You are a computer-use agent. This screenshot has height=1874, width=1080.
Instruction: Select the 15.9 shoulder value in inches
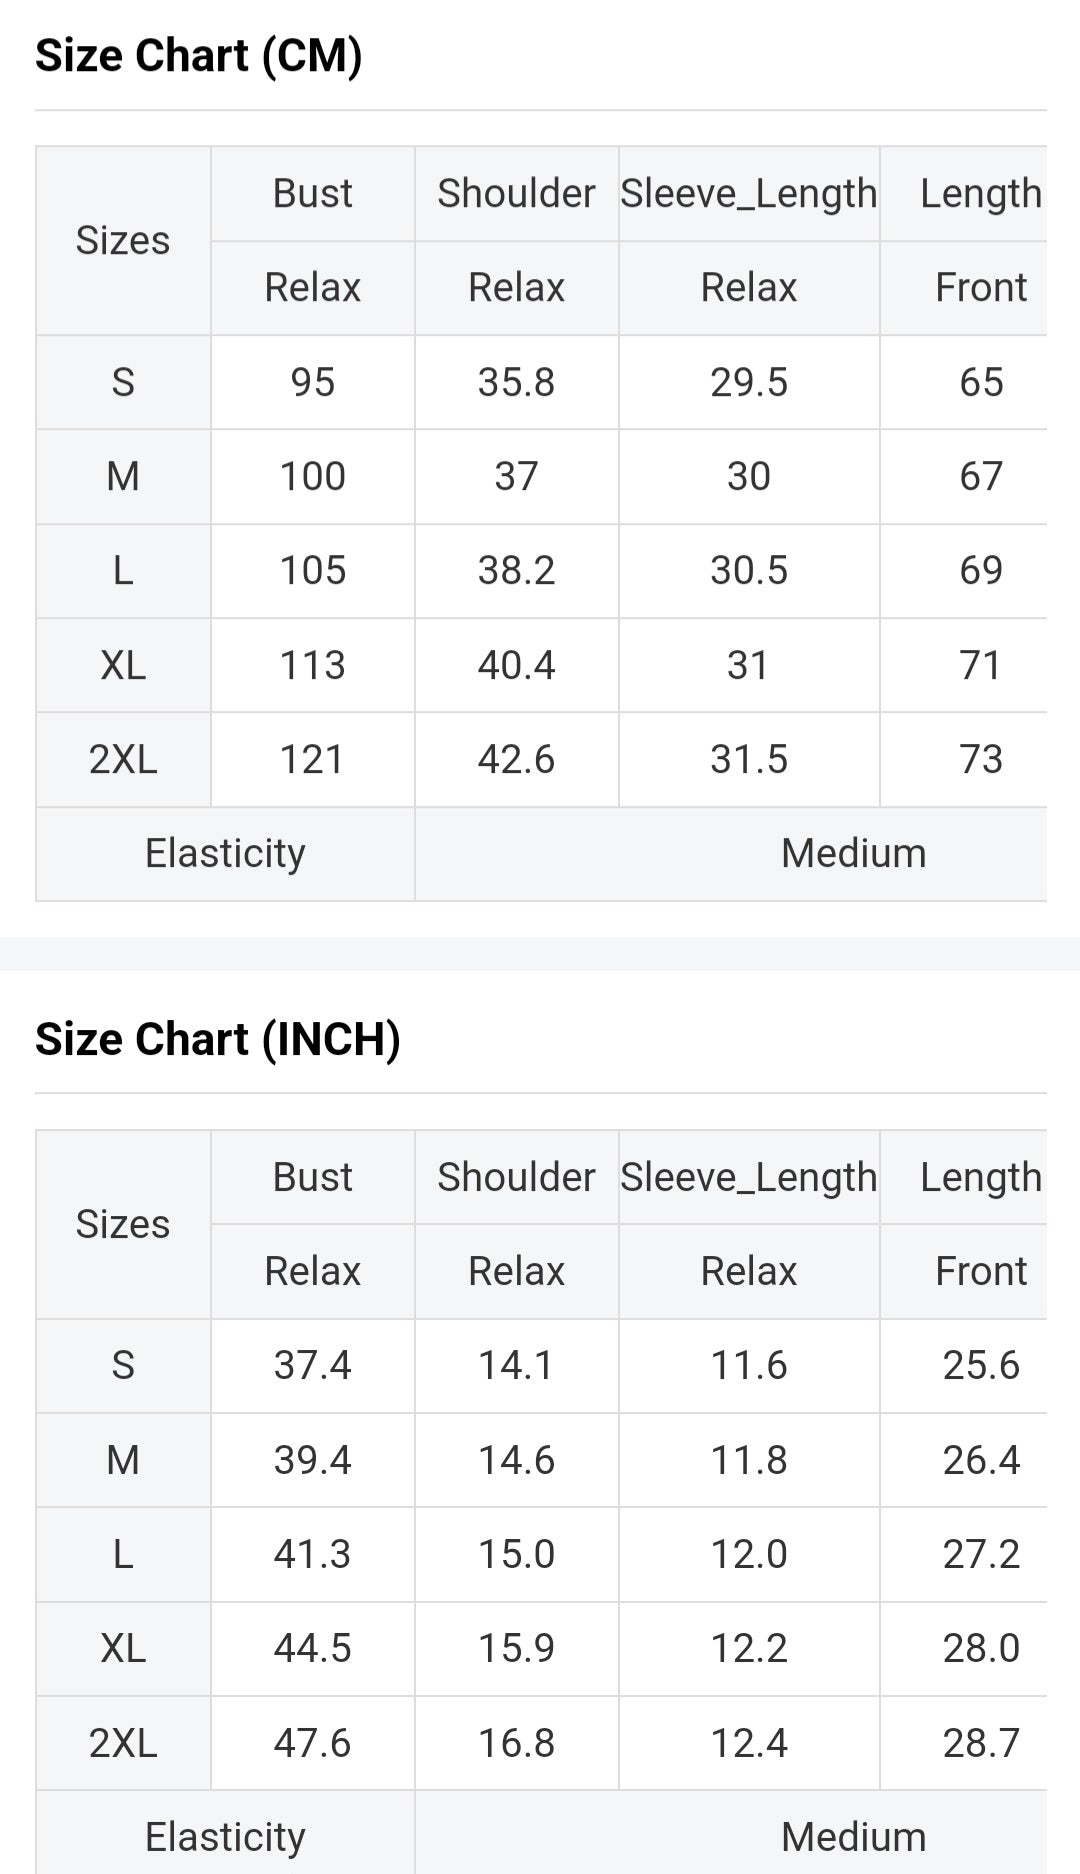click(x=516, y=1648)
